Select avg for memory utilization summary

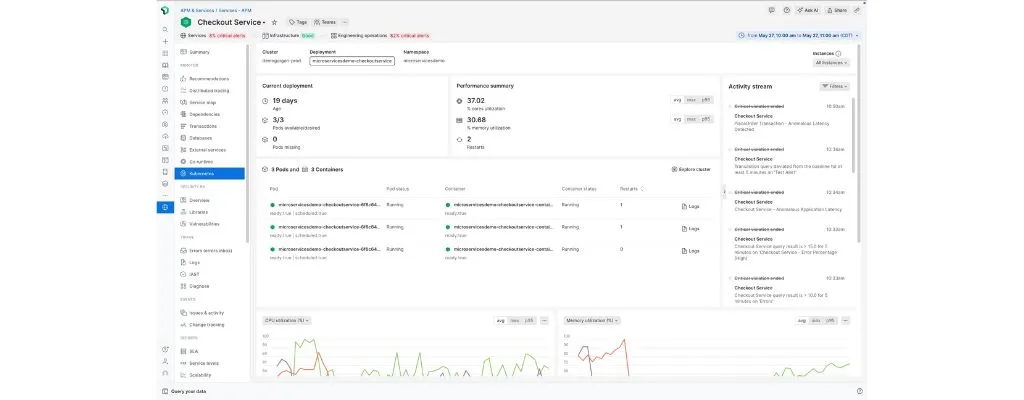click(677, 119)
